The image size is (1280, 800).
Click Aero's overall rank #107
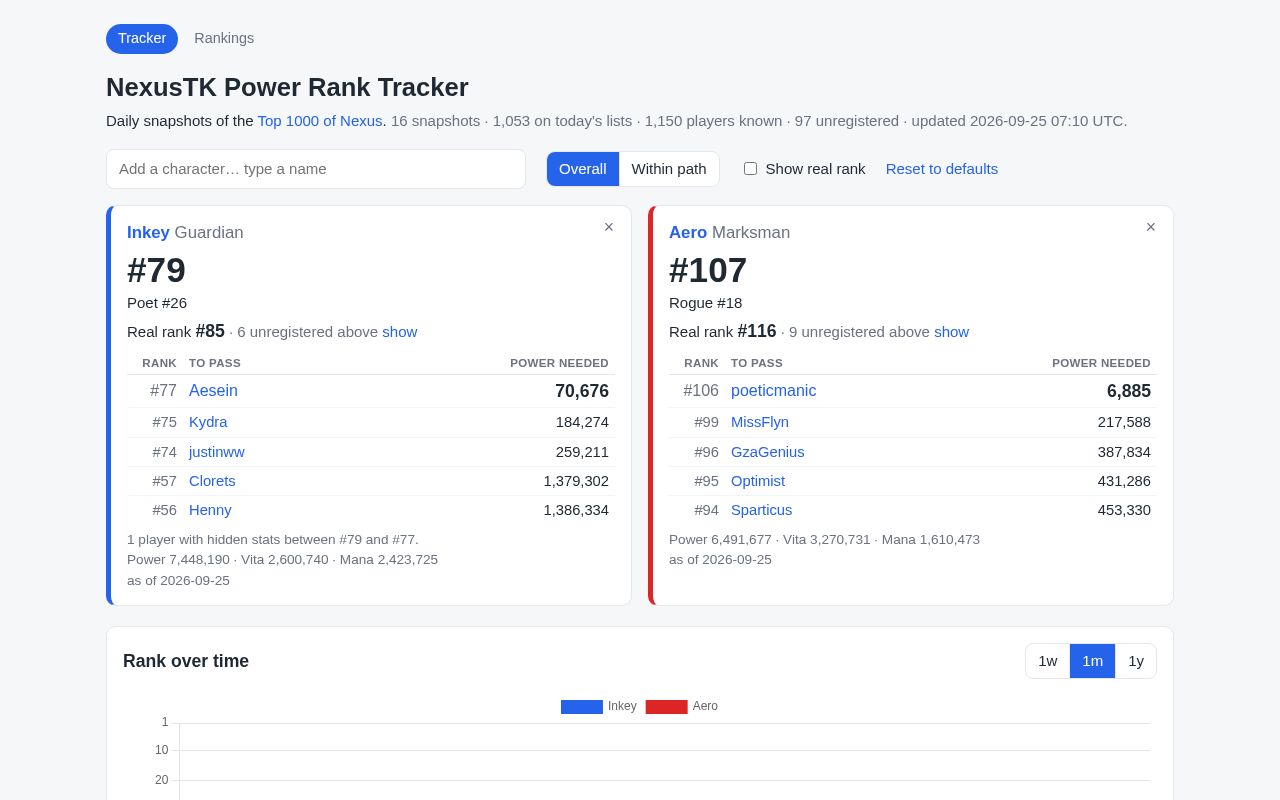[708, 270]
